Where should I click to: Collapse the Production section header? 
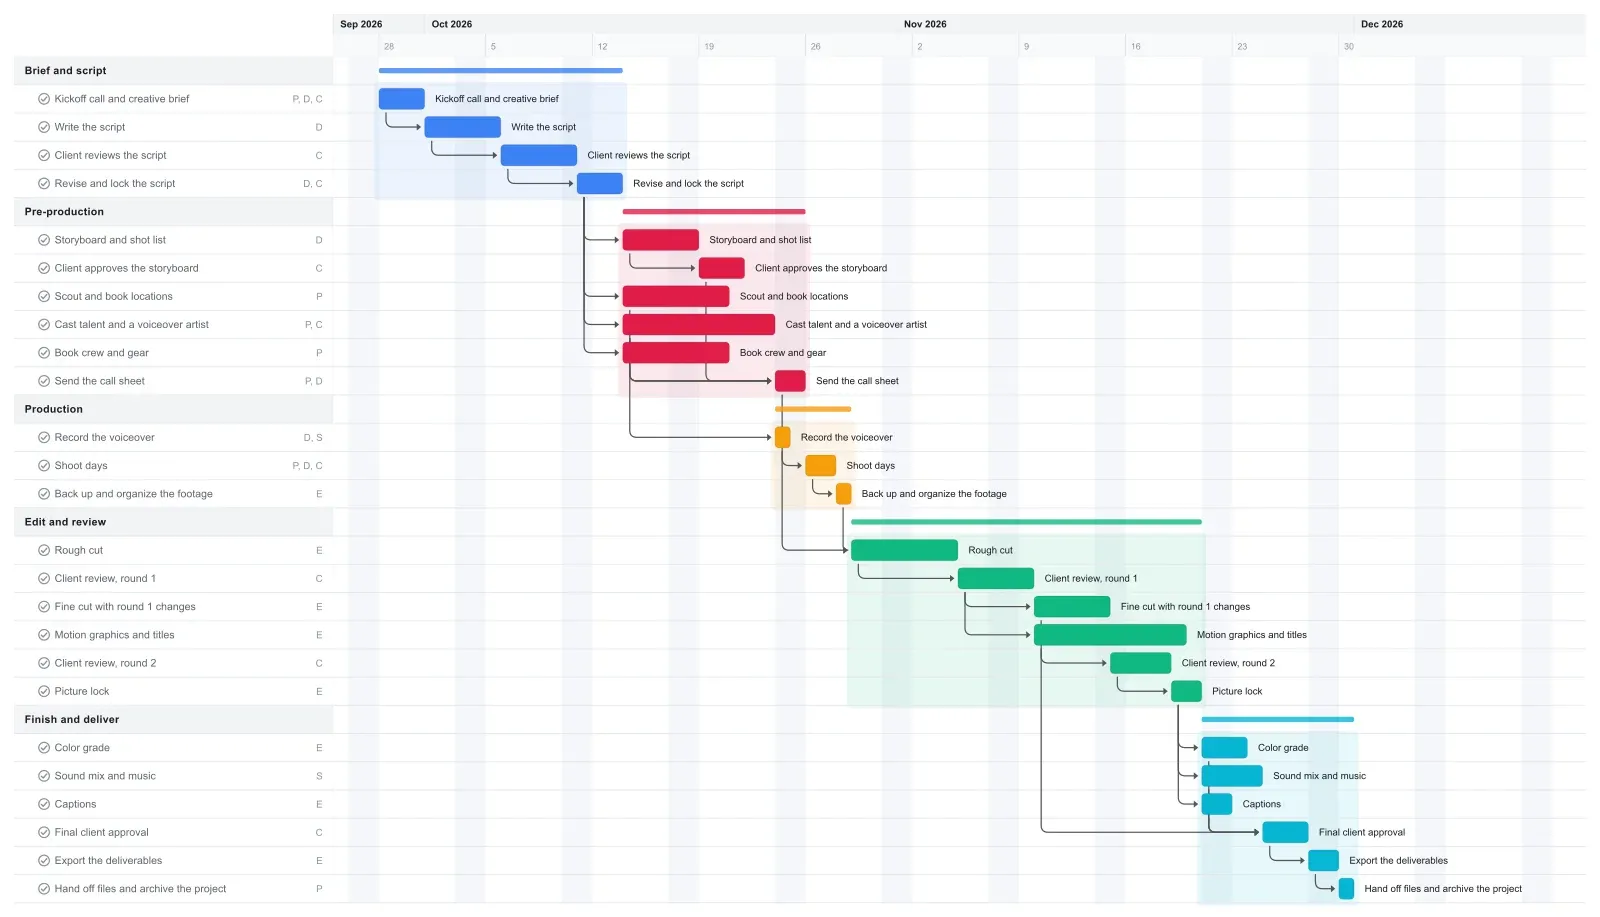[173, 409]
